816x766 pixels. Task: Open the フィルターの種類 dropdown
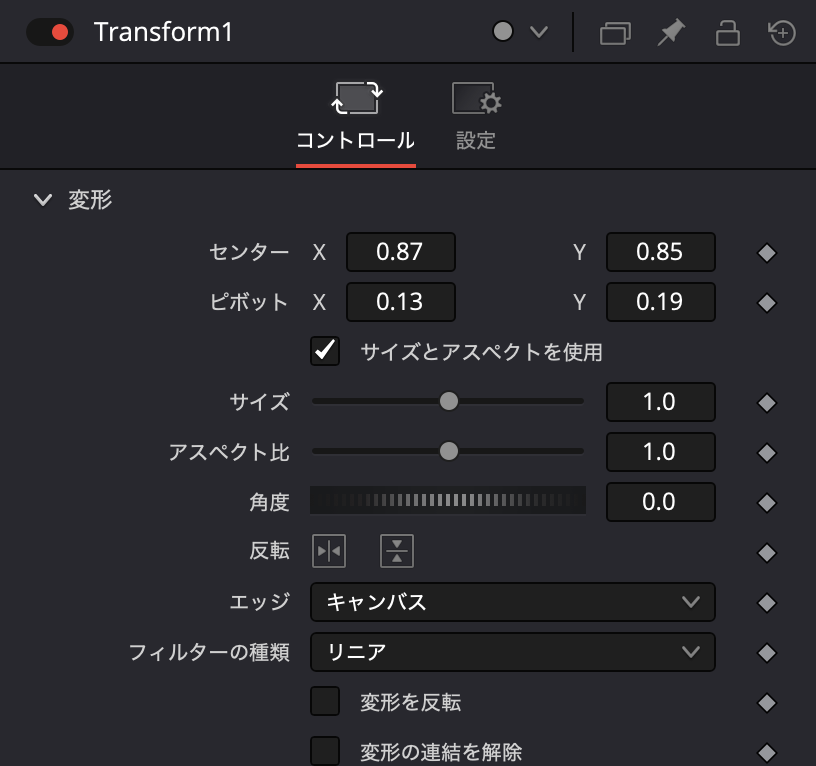513,652
